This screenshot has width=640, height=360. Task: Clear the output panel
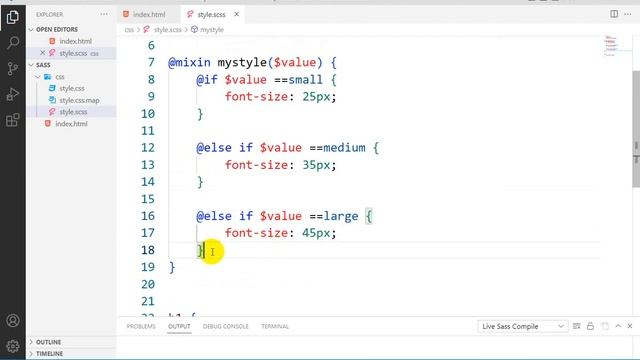576,326
